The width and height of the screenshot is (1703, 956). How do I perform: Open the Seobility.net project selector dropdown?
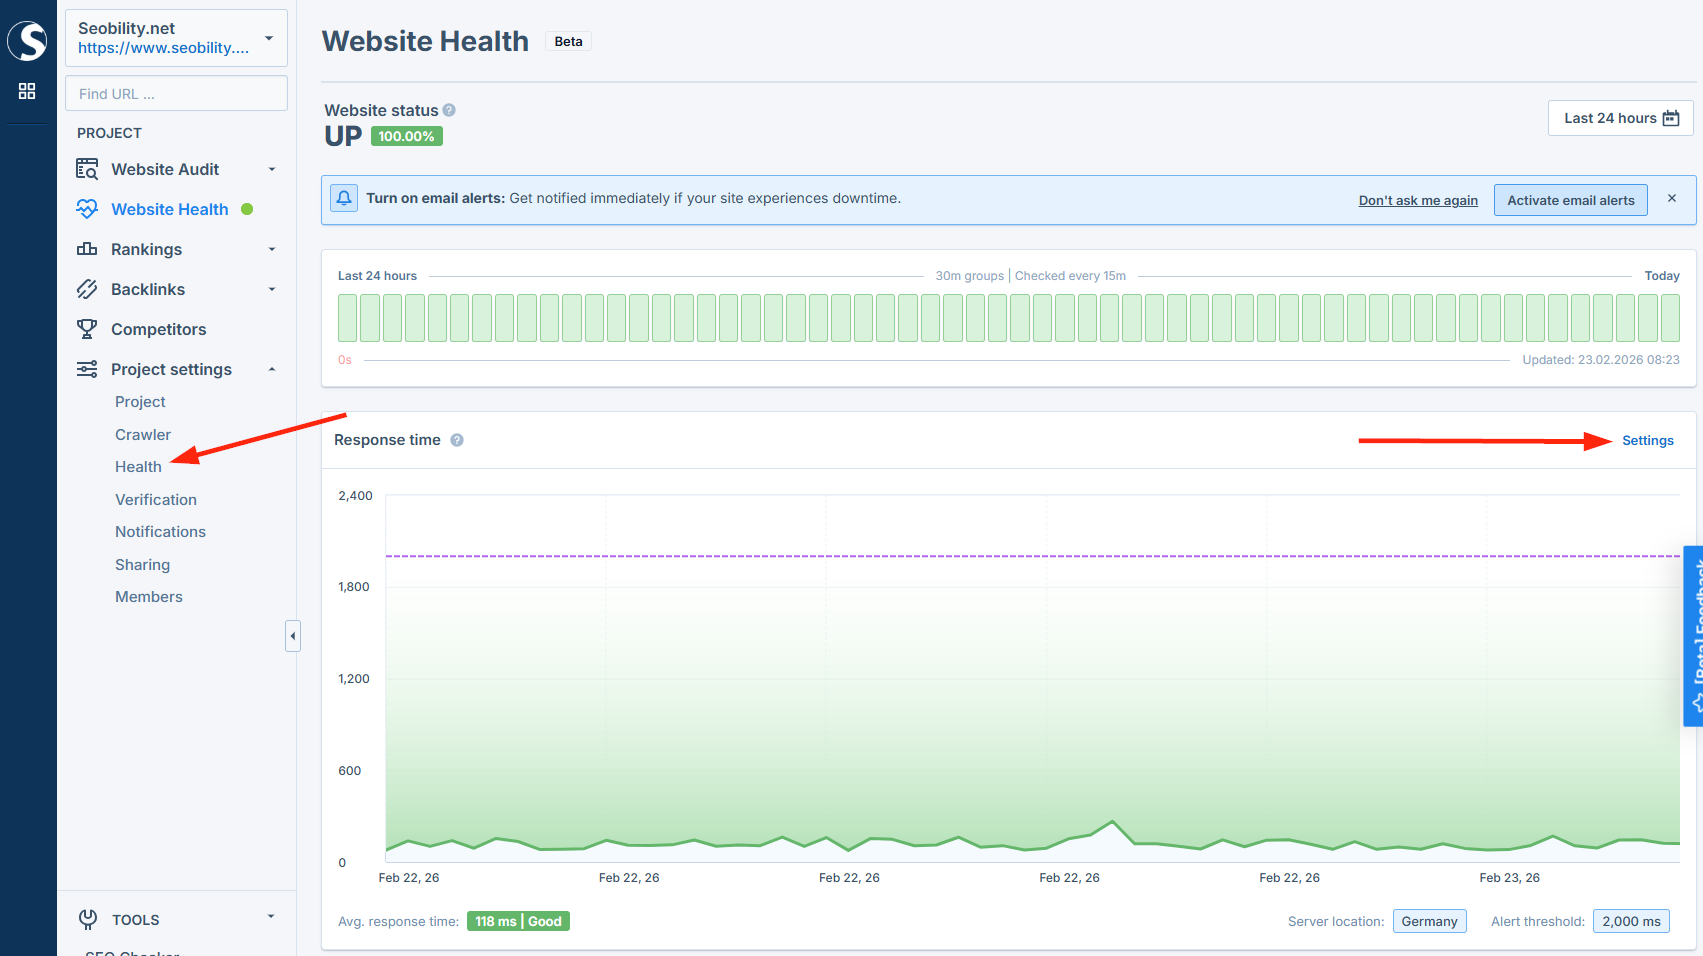pos(176,37)
